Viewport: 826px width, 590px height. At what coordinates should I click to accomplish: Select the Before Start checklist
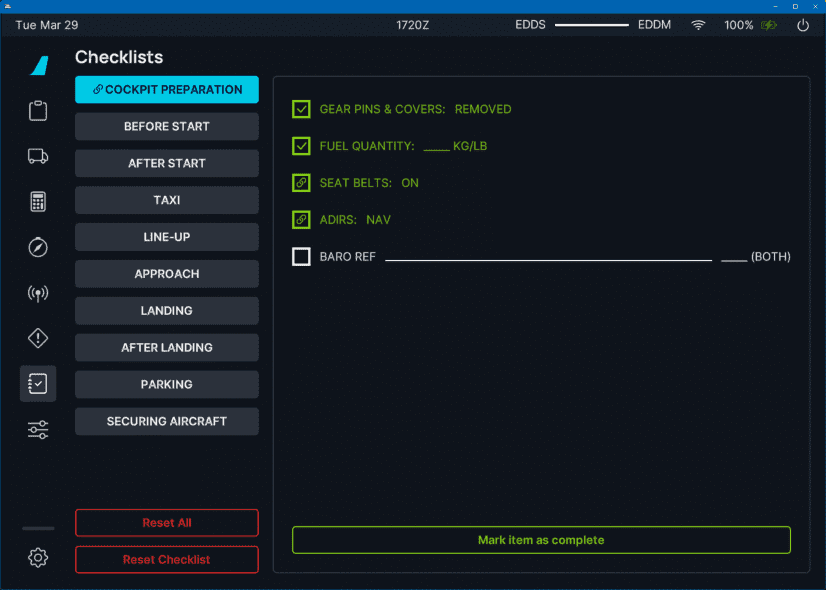tap(166, 127)
